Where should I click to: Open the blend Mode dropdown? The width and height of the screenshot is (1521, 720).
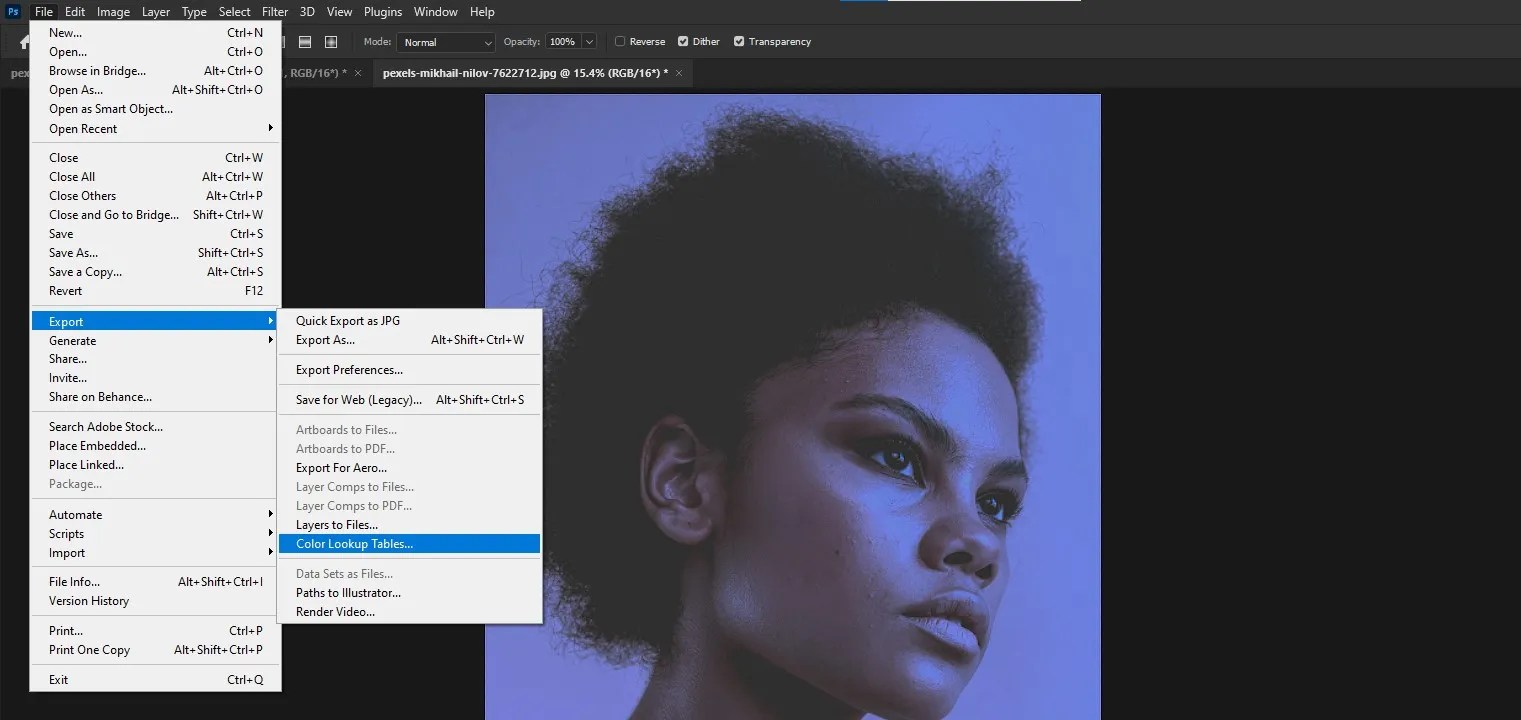(445, 42)
